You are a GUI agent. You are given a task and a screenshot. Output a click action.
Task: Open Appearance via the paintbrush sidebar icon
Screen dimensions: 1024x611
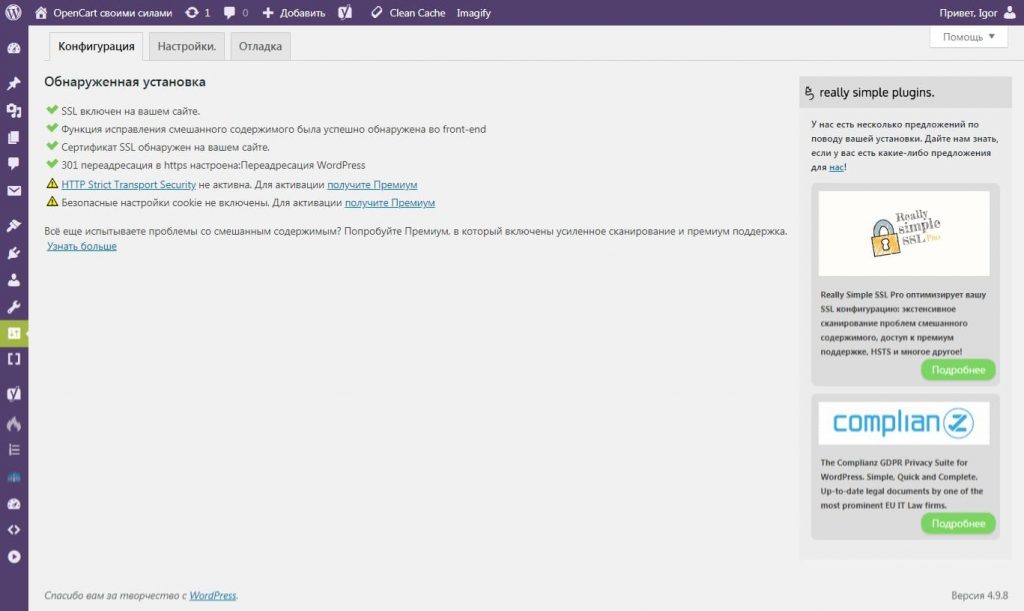tap(14, 225)
